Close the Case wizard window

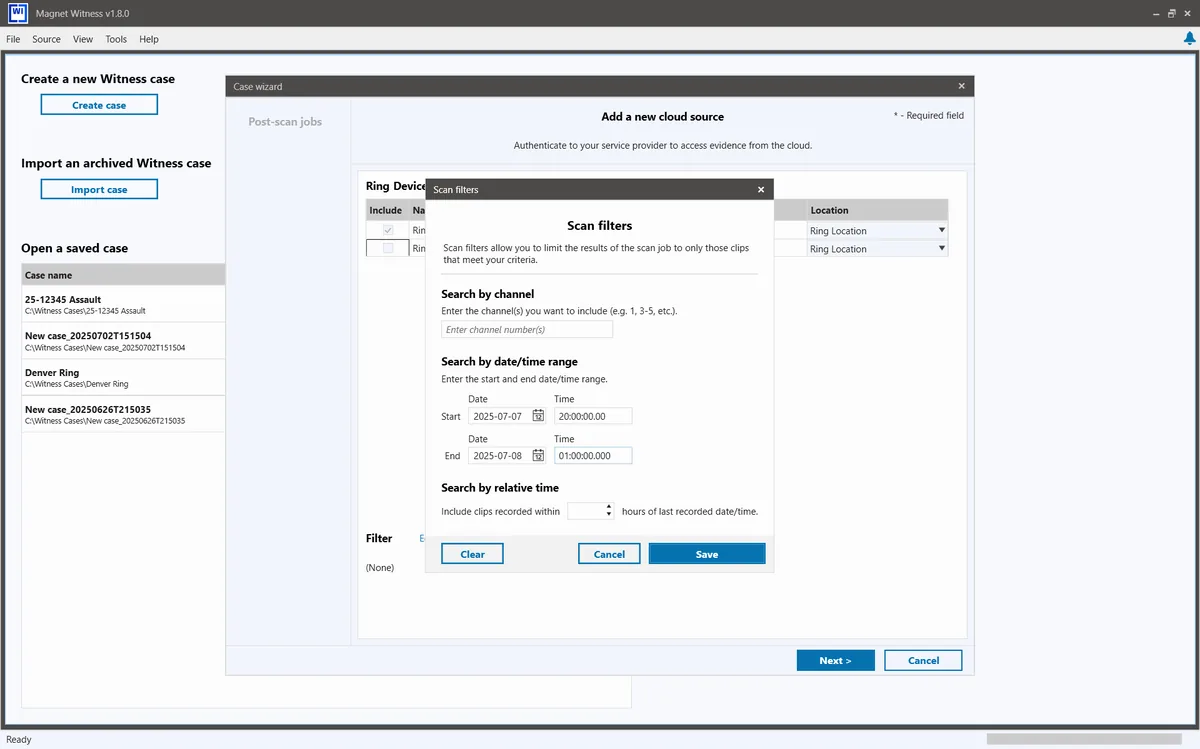962,86
